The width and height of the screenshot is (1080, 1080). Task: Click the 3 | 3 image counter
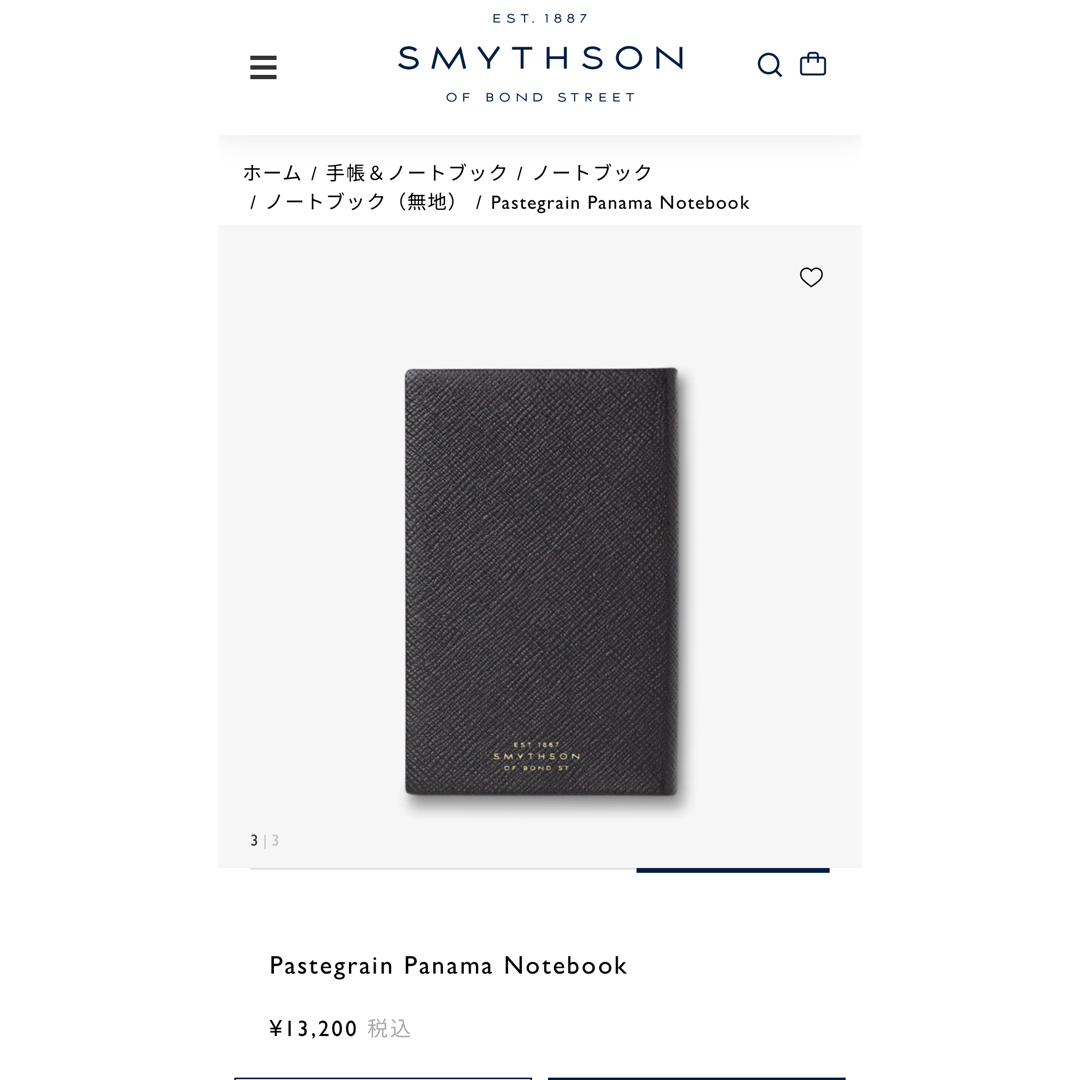[264, 840]
